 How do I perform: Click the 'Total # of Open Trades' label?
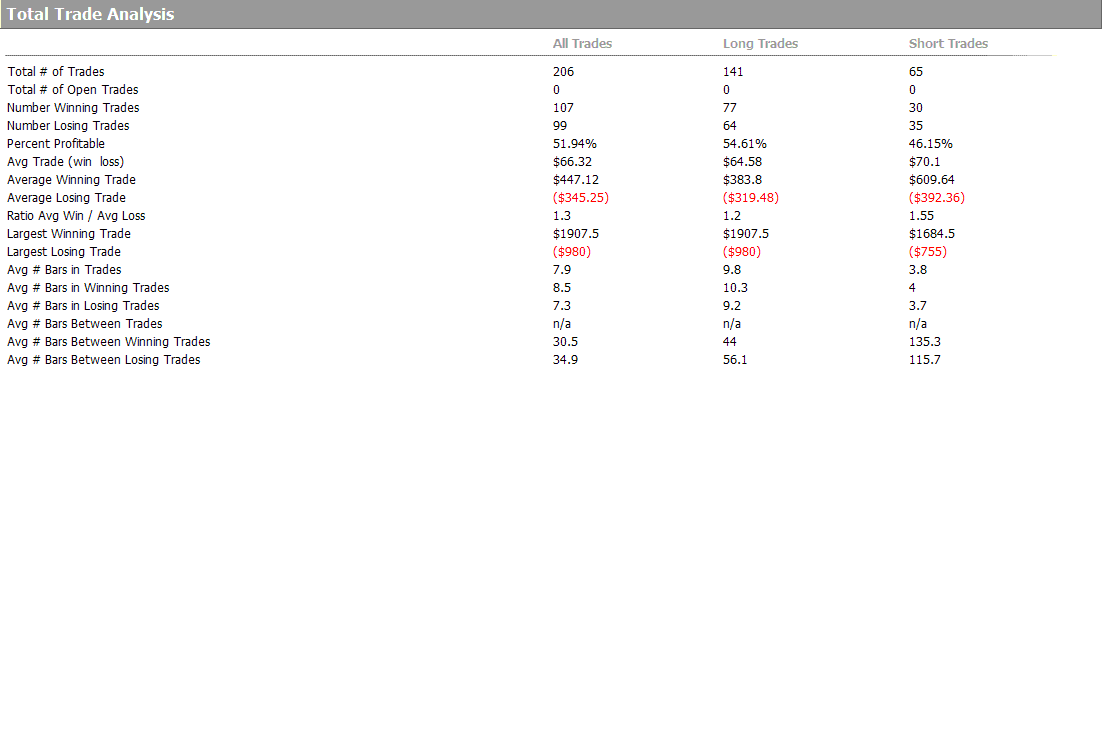point(72,90)
